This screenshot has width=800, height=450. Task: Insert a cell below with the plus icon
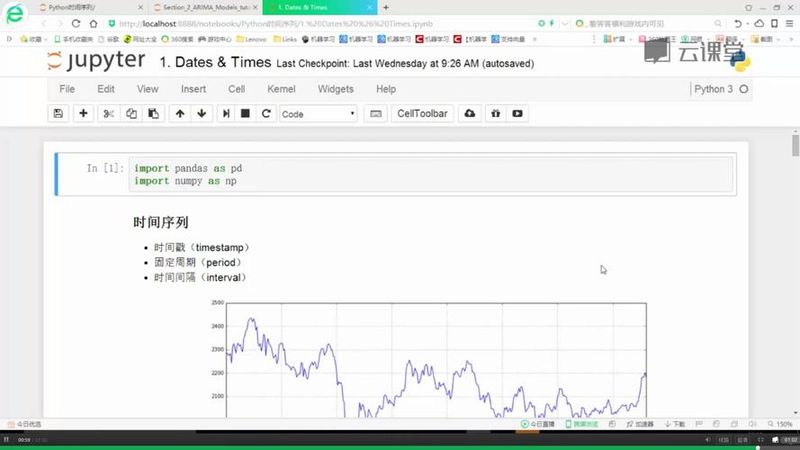tap(83, 114)
